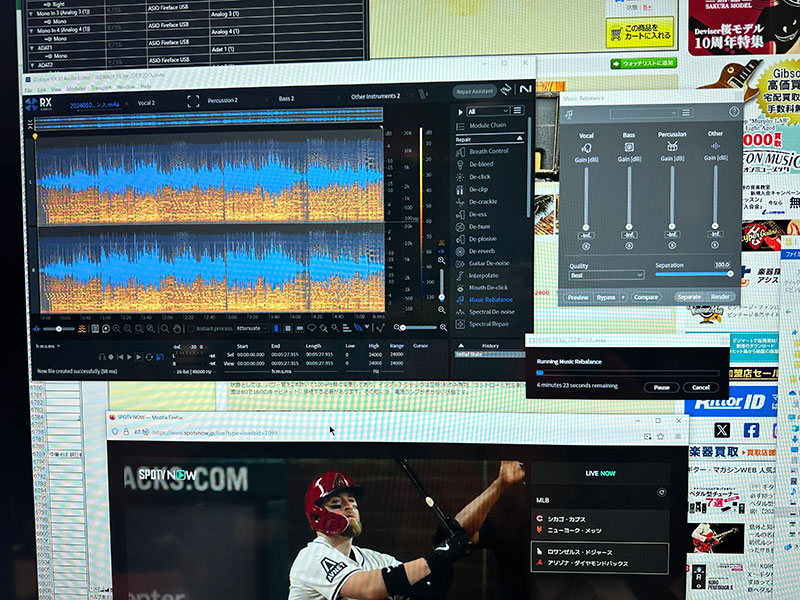Open the Module Chain
Viewport: 800px width, 600px height.
click(481, 126)
